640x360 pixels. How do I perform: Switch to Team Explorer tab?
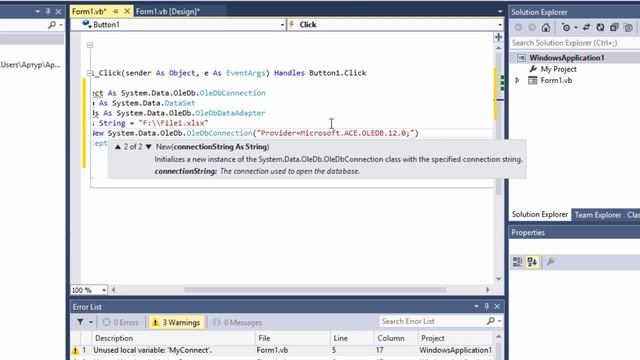pos(598,215)
